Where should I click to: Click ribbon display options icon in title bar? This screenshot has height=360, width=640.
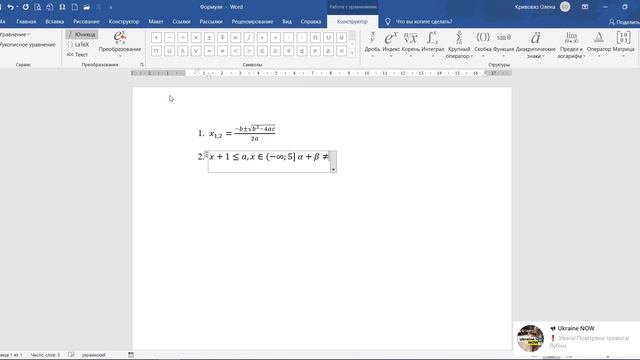(585, 7)
